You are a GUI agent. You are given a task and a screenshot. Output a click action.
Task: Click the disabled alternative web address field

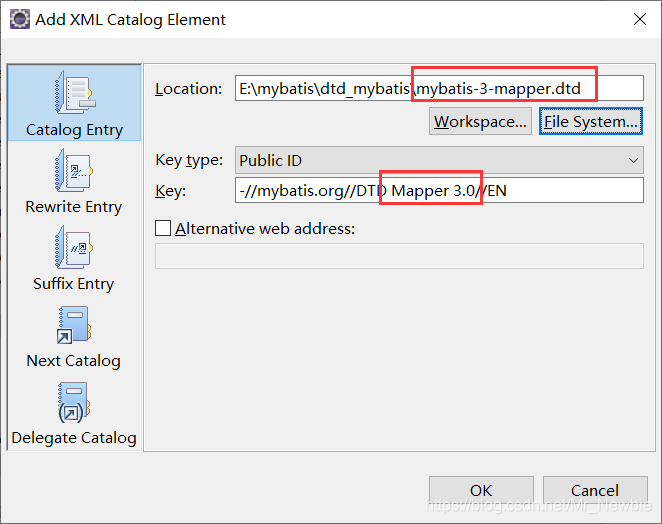pos(399,256)
